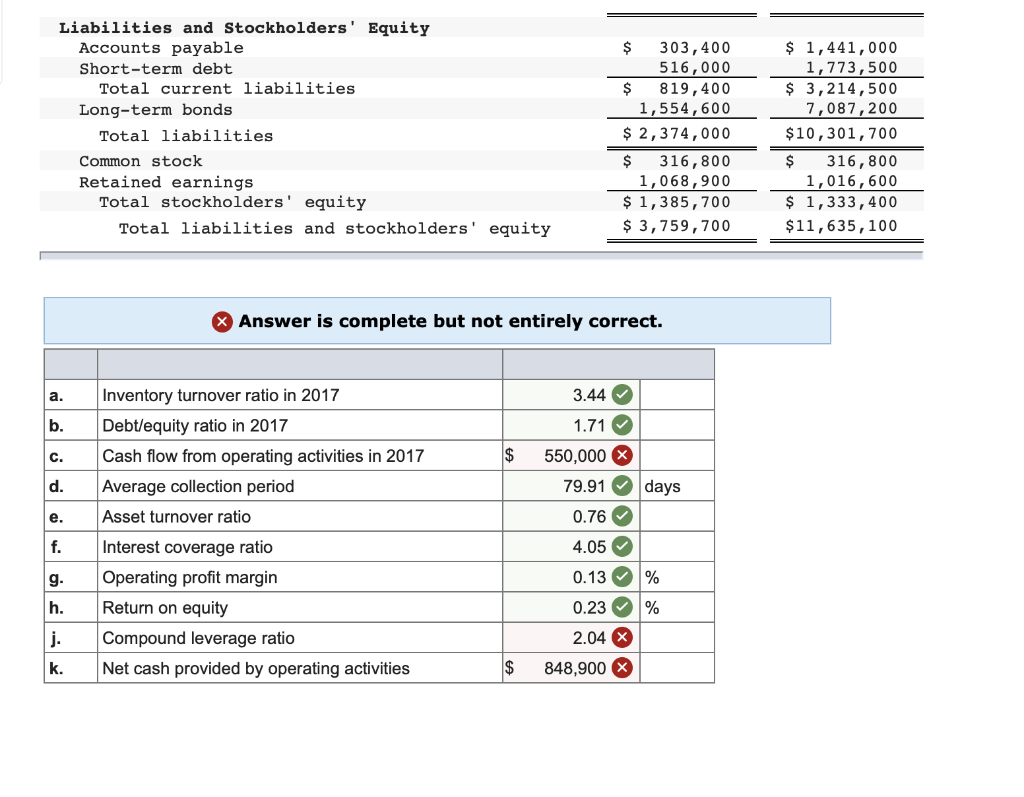Select the cash flow value 550,000

(x=575, y=456)
